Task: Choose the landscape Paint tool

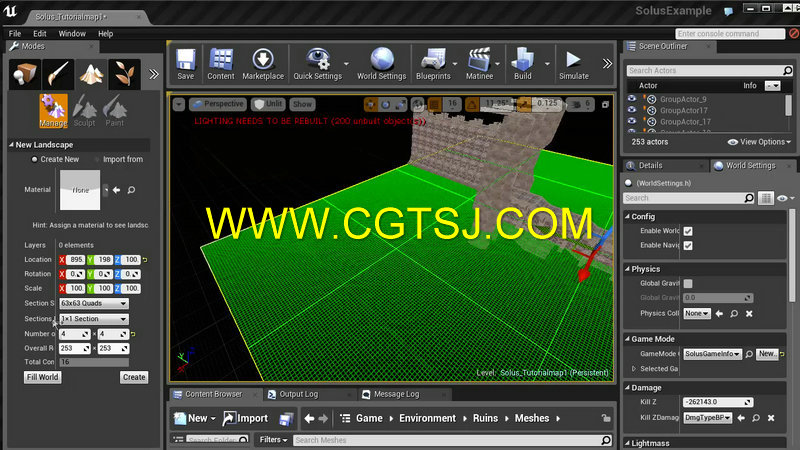Action: coord(115,111)
